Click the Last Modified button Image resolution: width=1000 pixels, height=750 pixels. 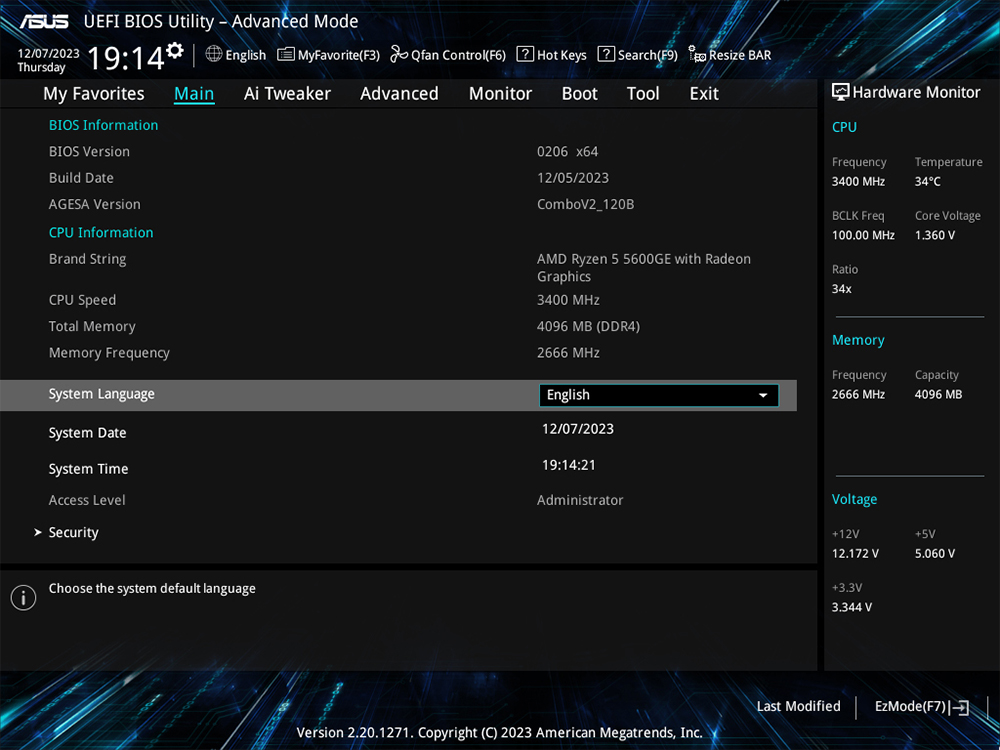[x=798, y=707]
